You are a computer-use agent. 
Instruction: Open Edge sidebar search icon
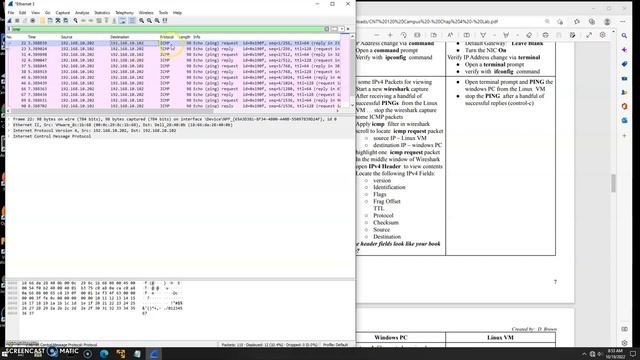[x=624, y=36]
